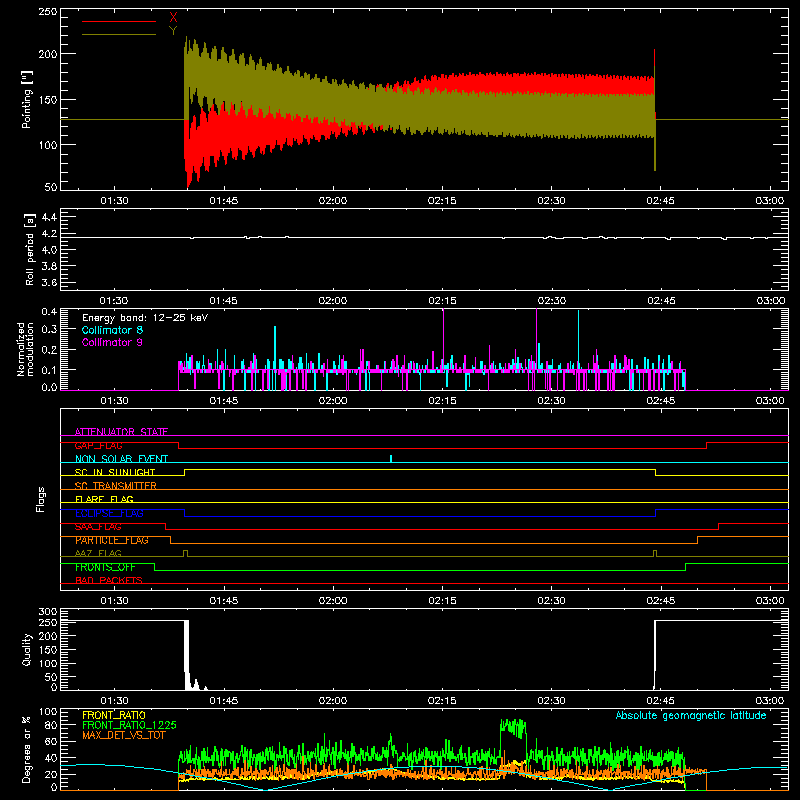The image size is (800, 800).
Task: Click the magenta 'Collimator 9' legend entry
Action: point(112,342)
